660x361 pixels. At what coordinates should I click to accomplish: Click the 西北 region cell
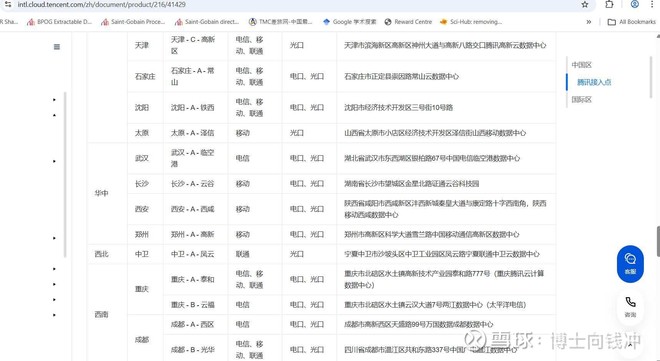[107, 254]
